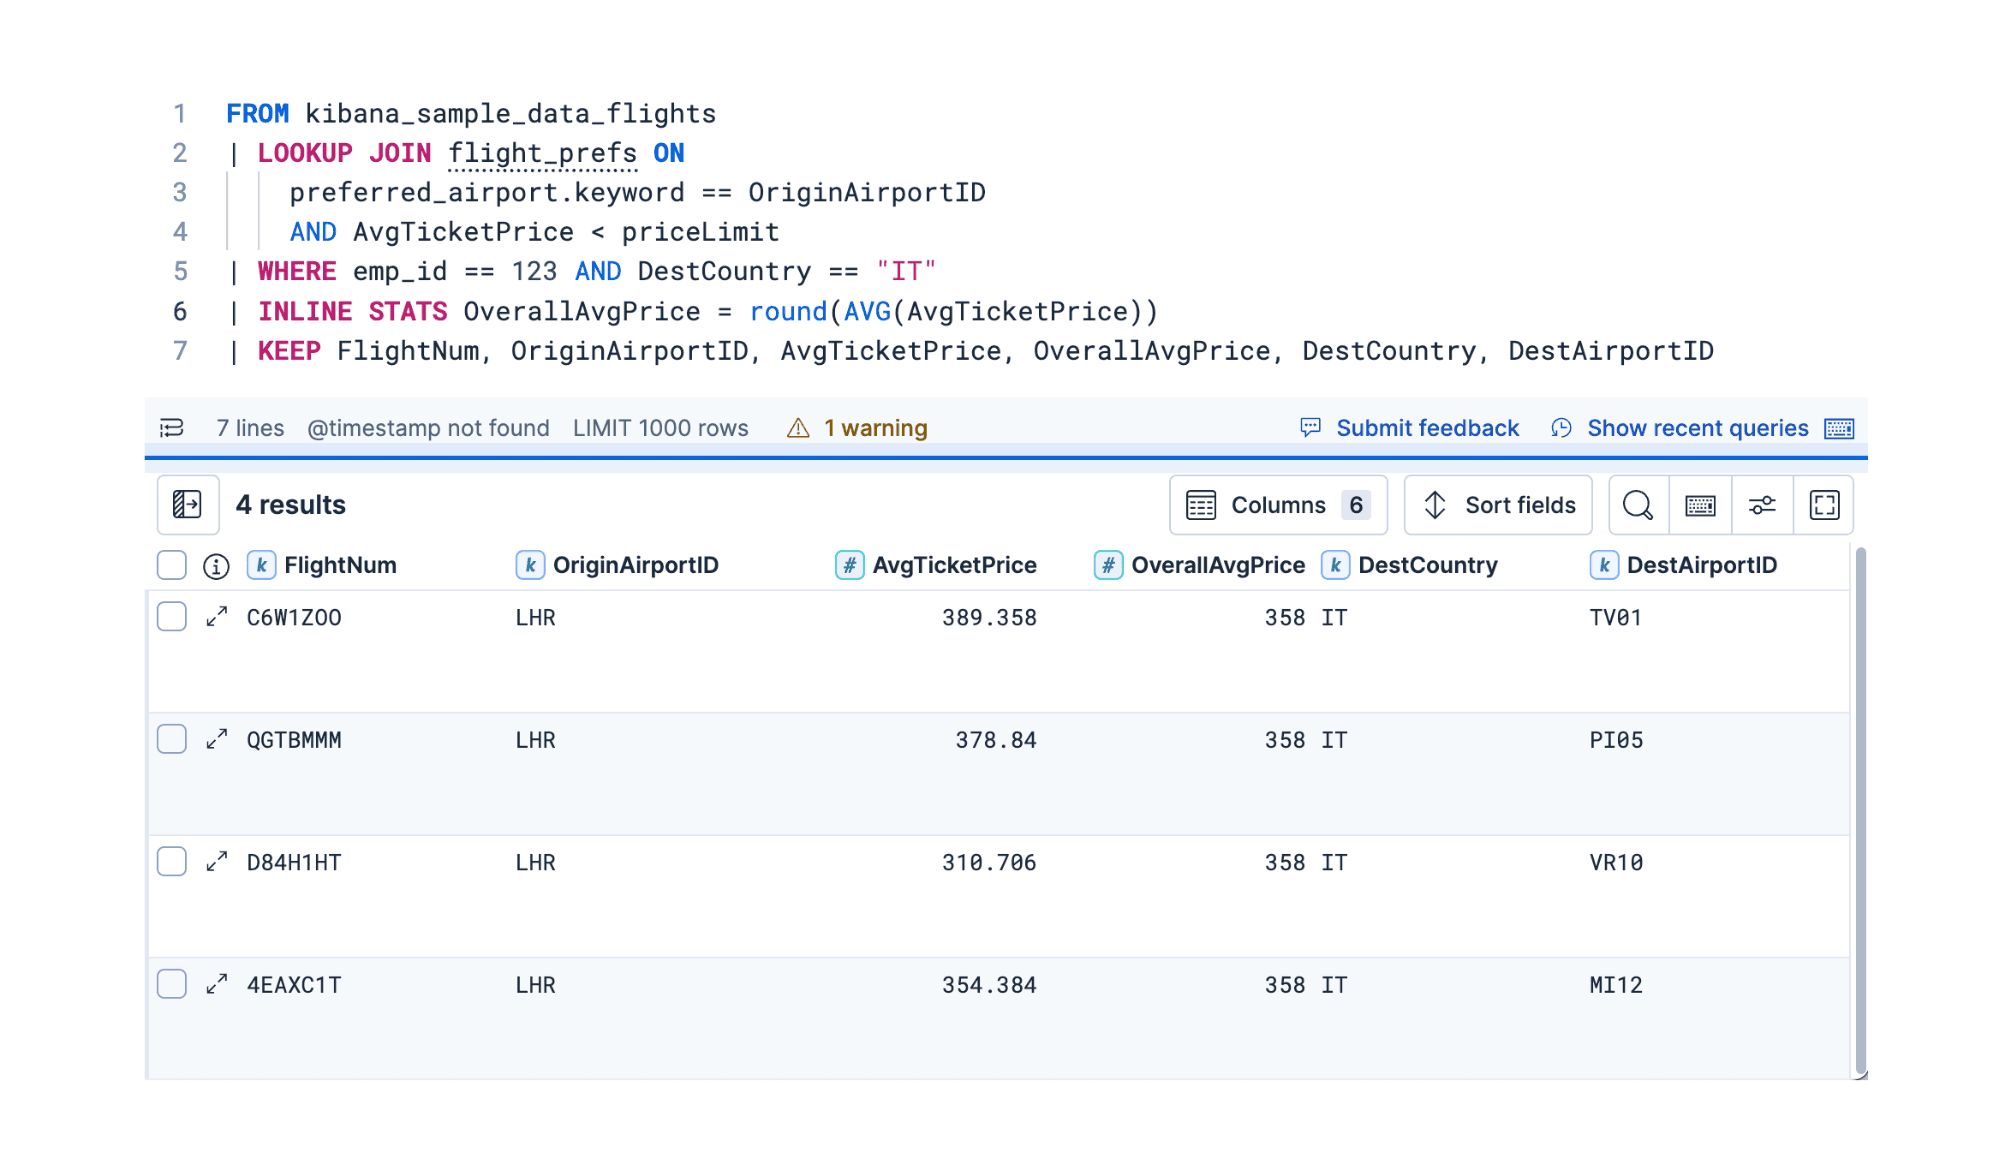Enter fullscreen mode for the results grid

(x=1824, y=505)
